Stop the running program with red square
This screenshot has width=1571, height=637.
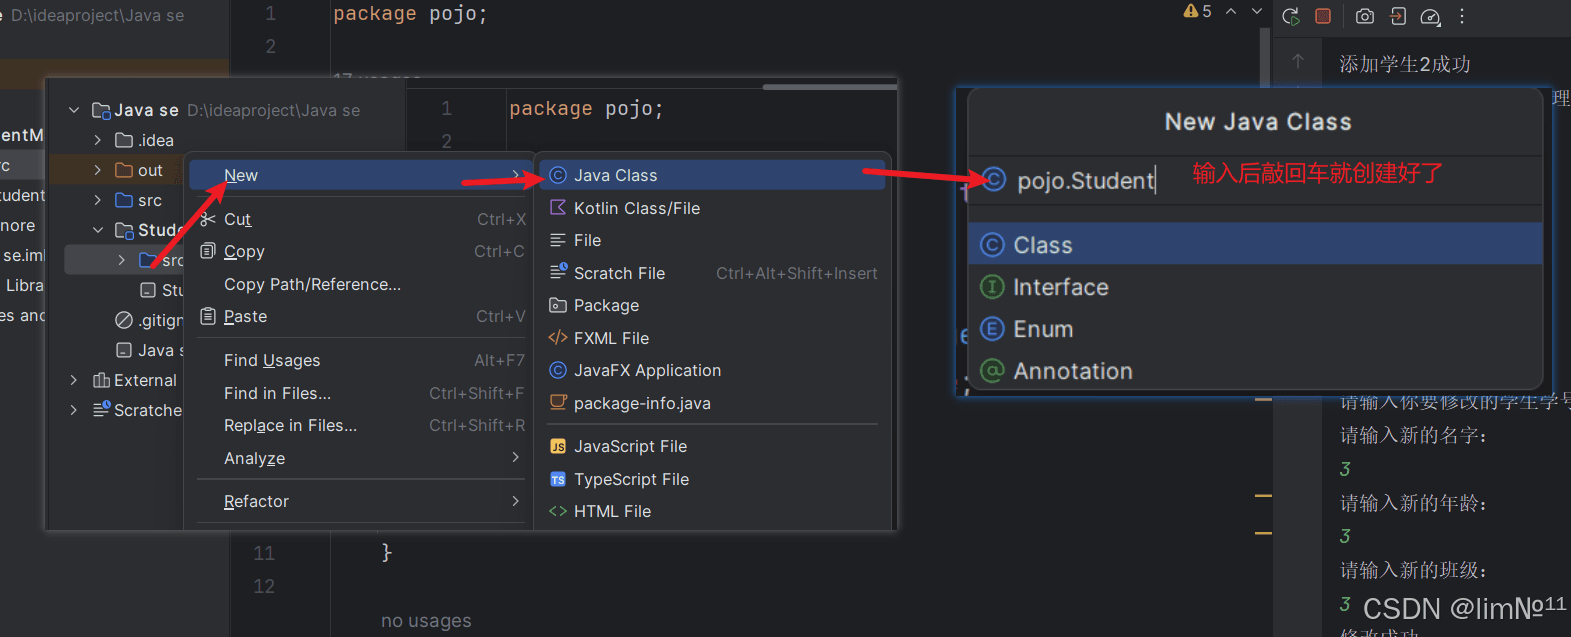point(1323,16)
